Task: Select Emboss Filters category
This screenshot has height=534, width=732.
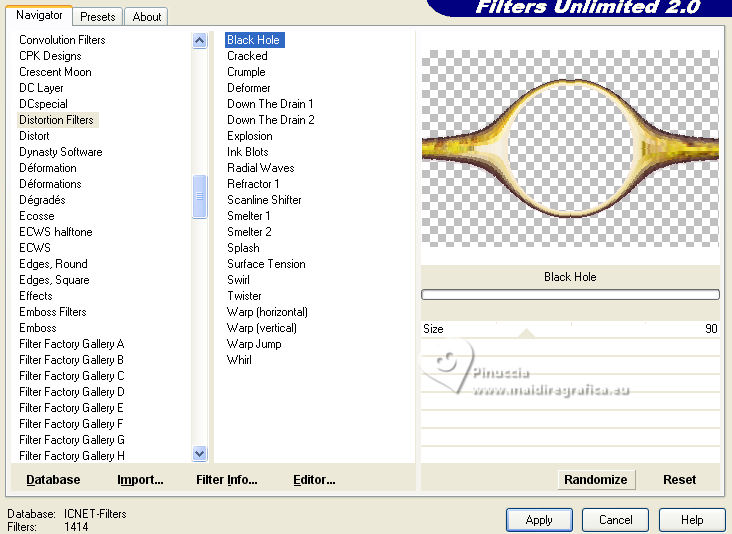Action: [53, 312]
